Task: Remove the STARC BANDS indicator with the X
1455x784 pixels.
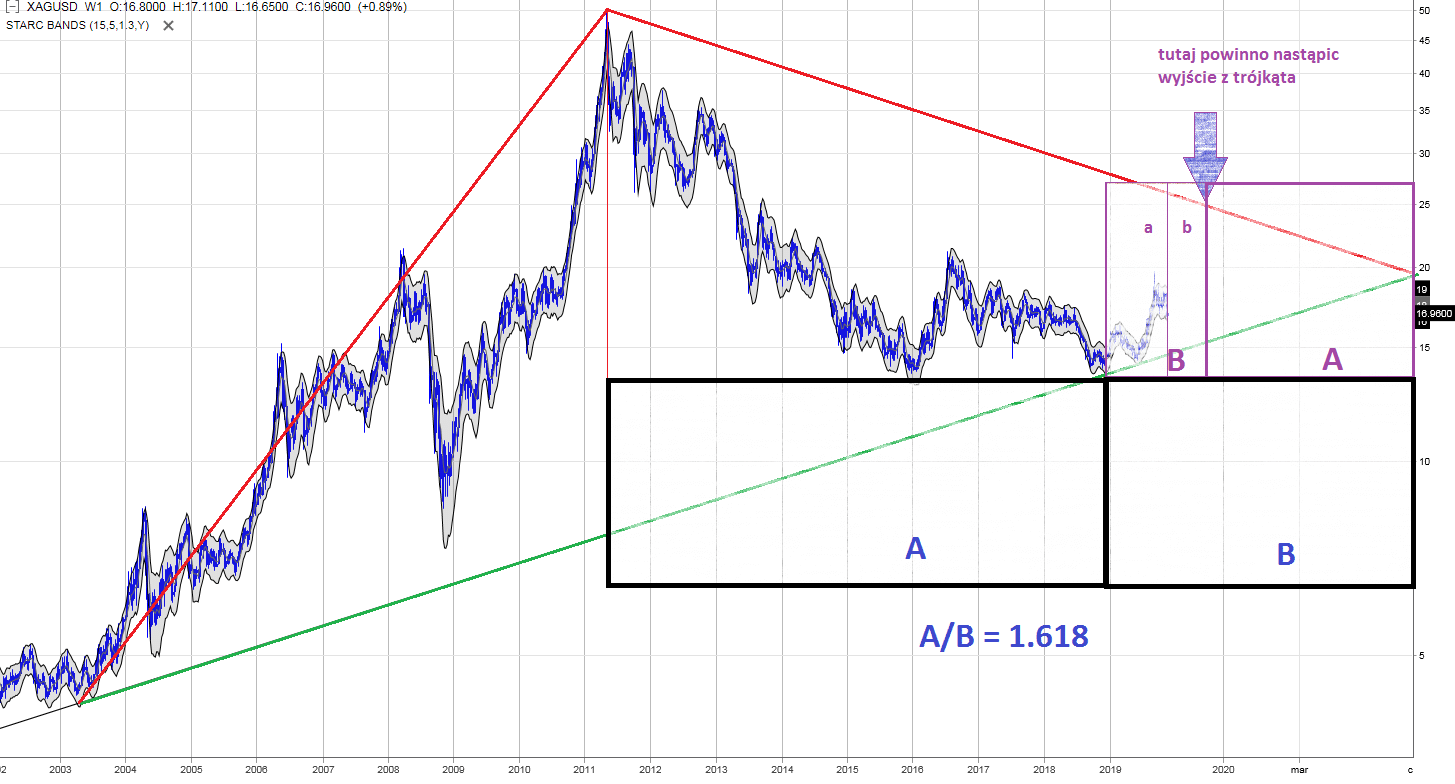Action: [168, 25]
